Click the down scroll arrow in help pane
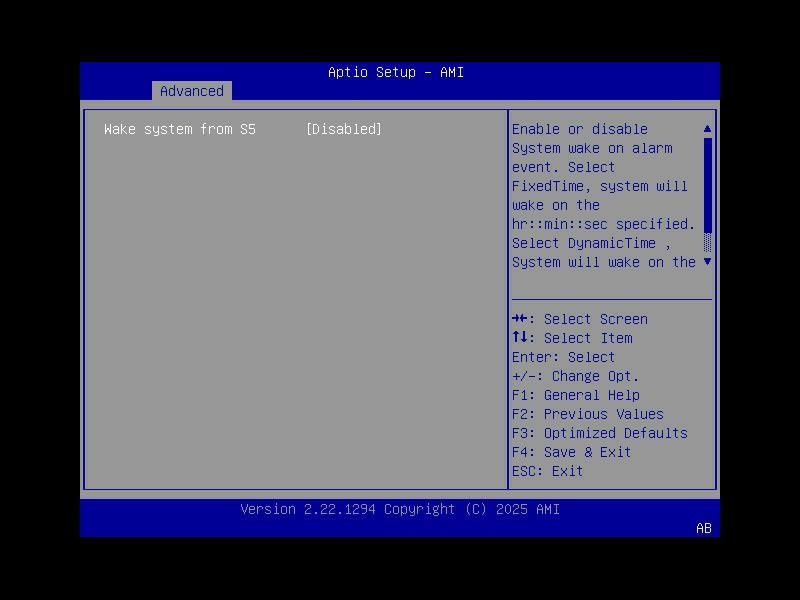This screenshot has width=800, height=600. [x=706, y=262]
